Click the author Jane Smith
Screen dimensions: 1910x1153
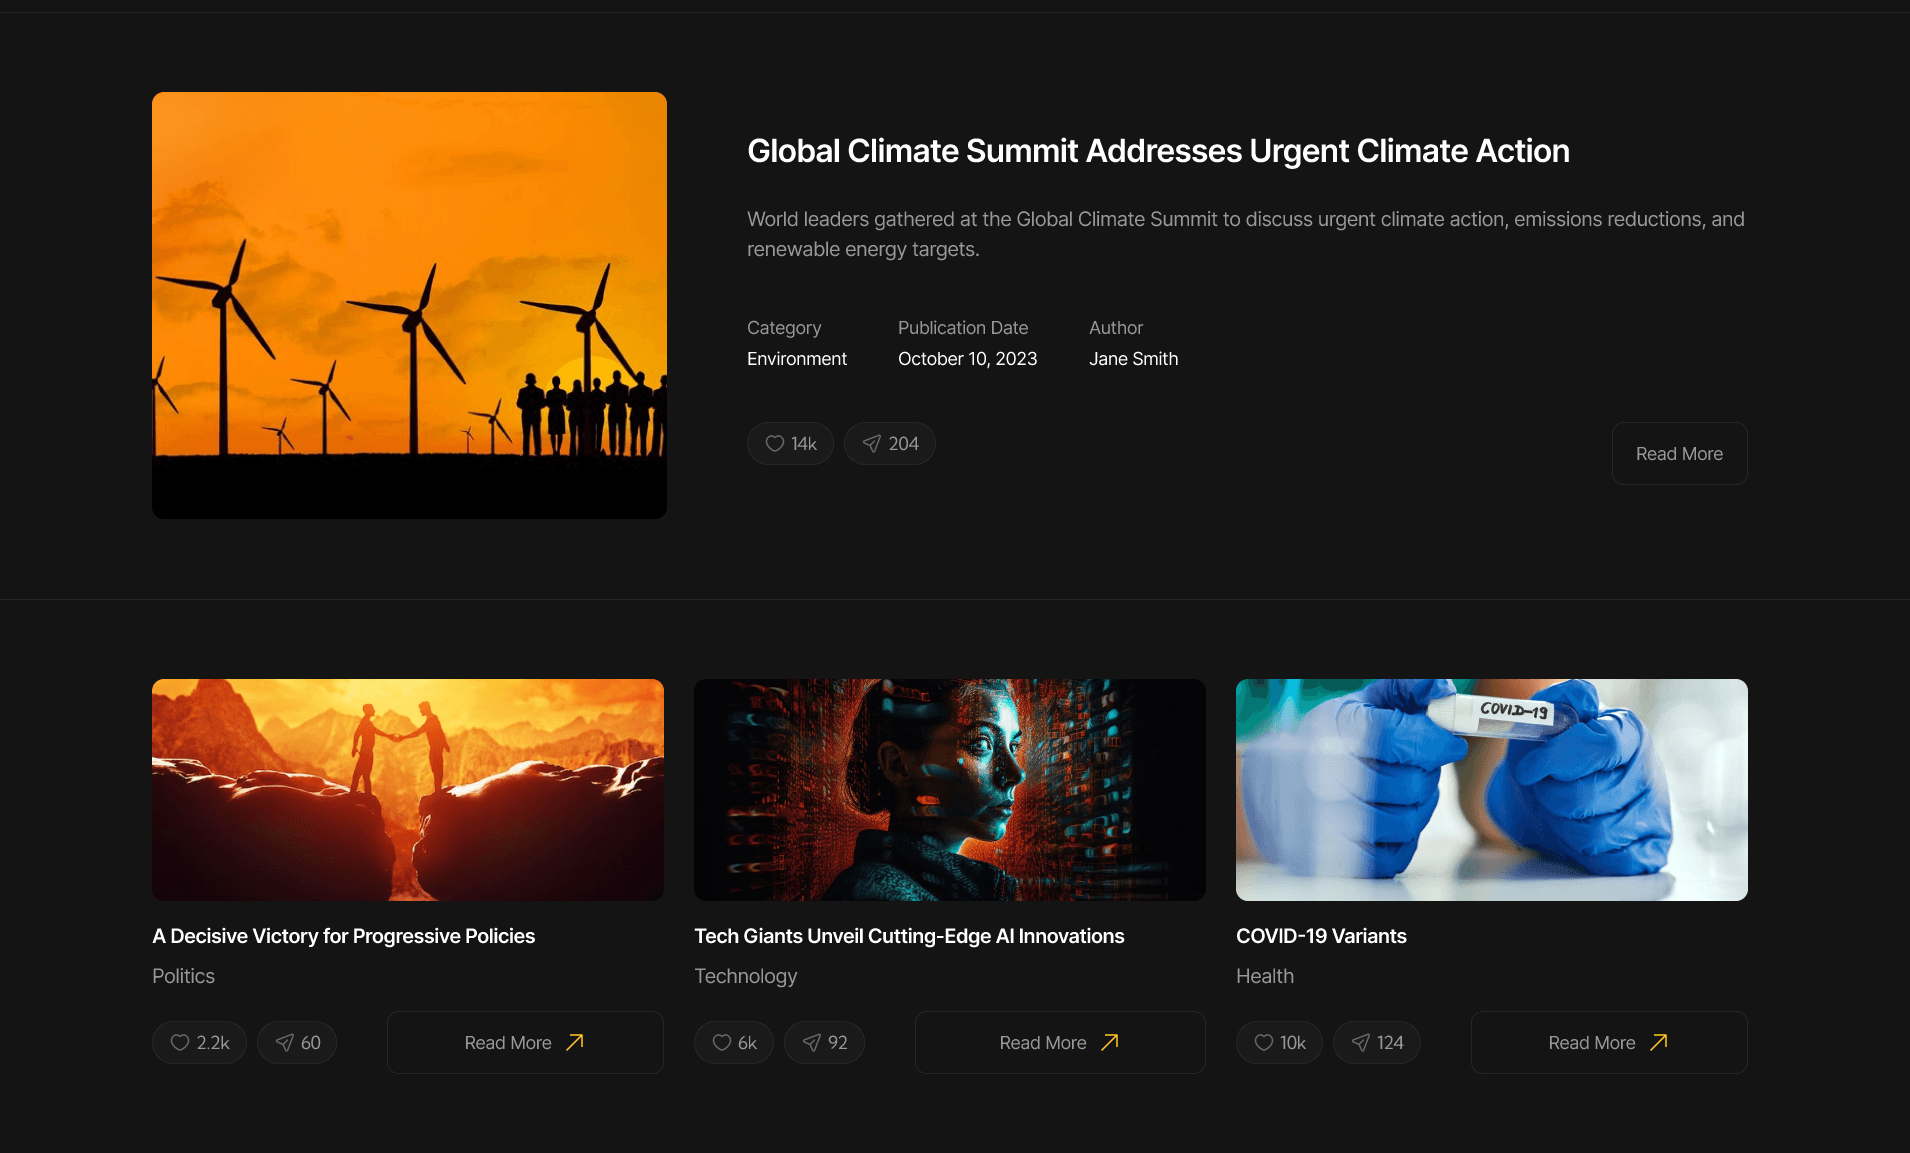click(1133, 358)
